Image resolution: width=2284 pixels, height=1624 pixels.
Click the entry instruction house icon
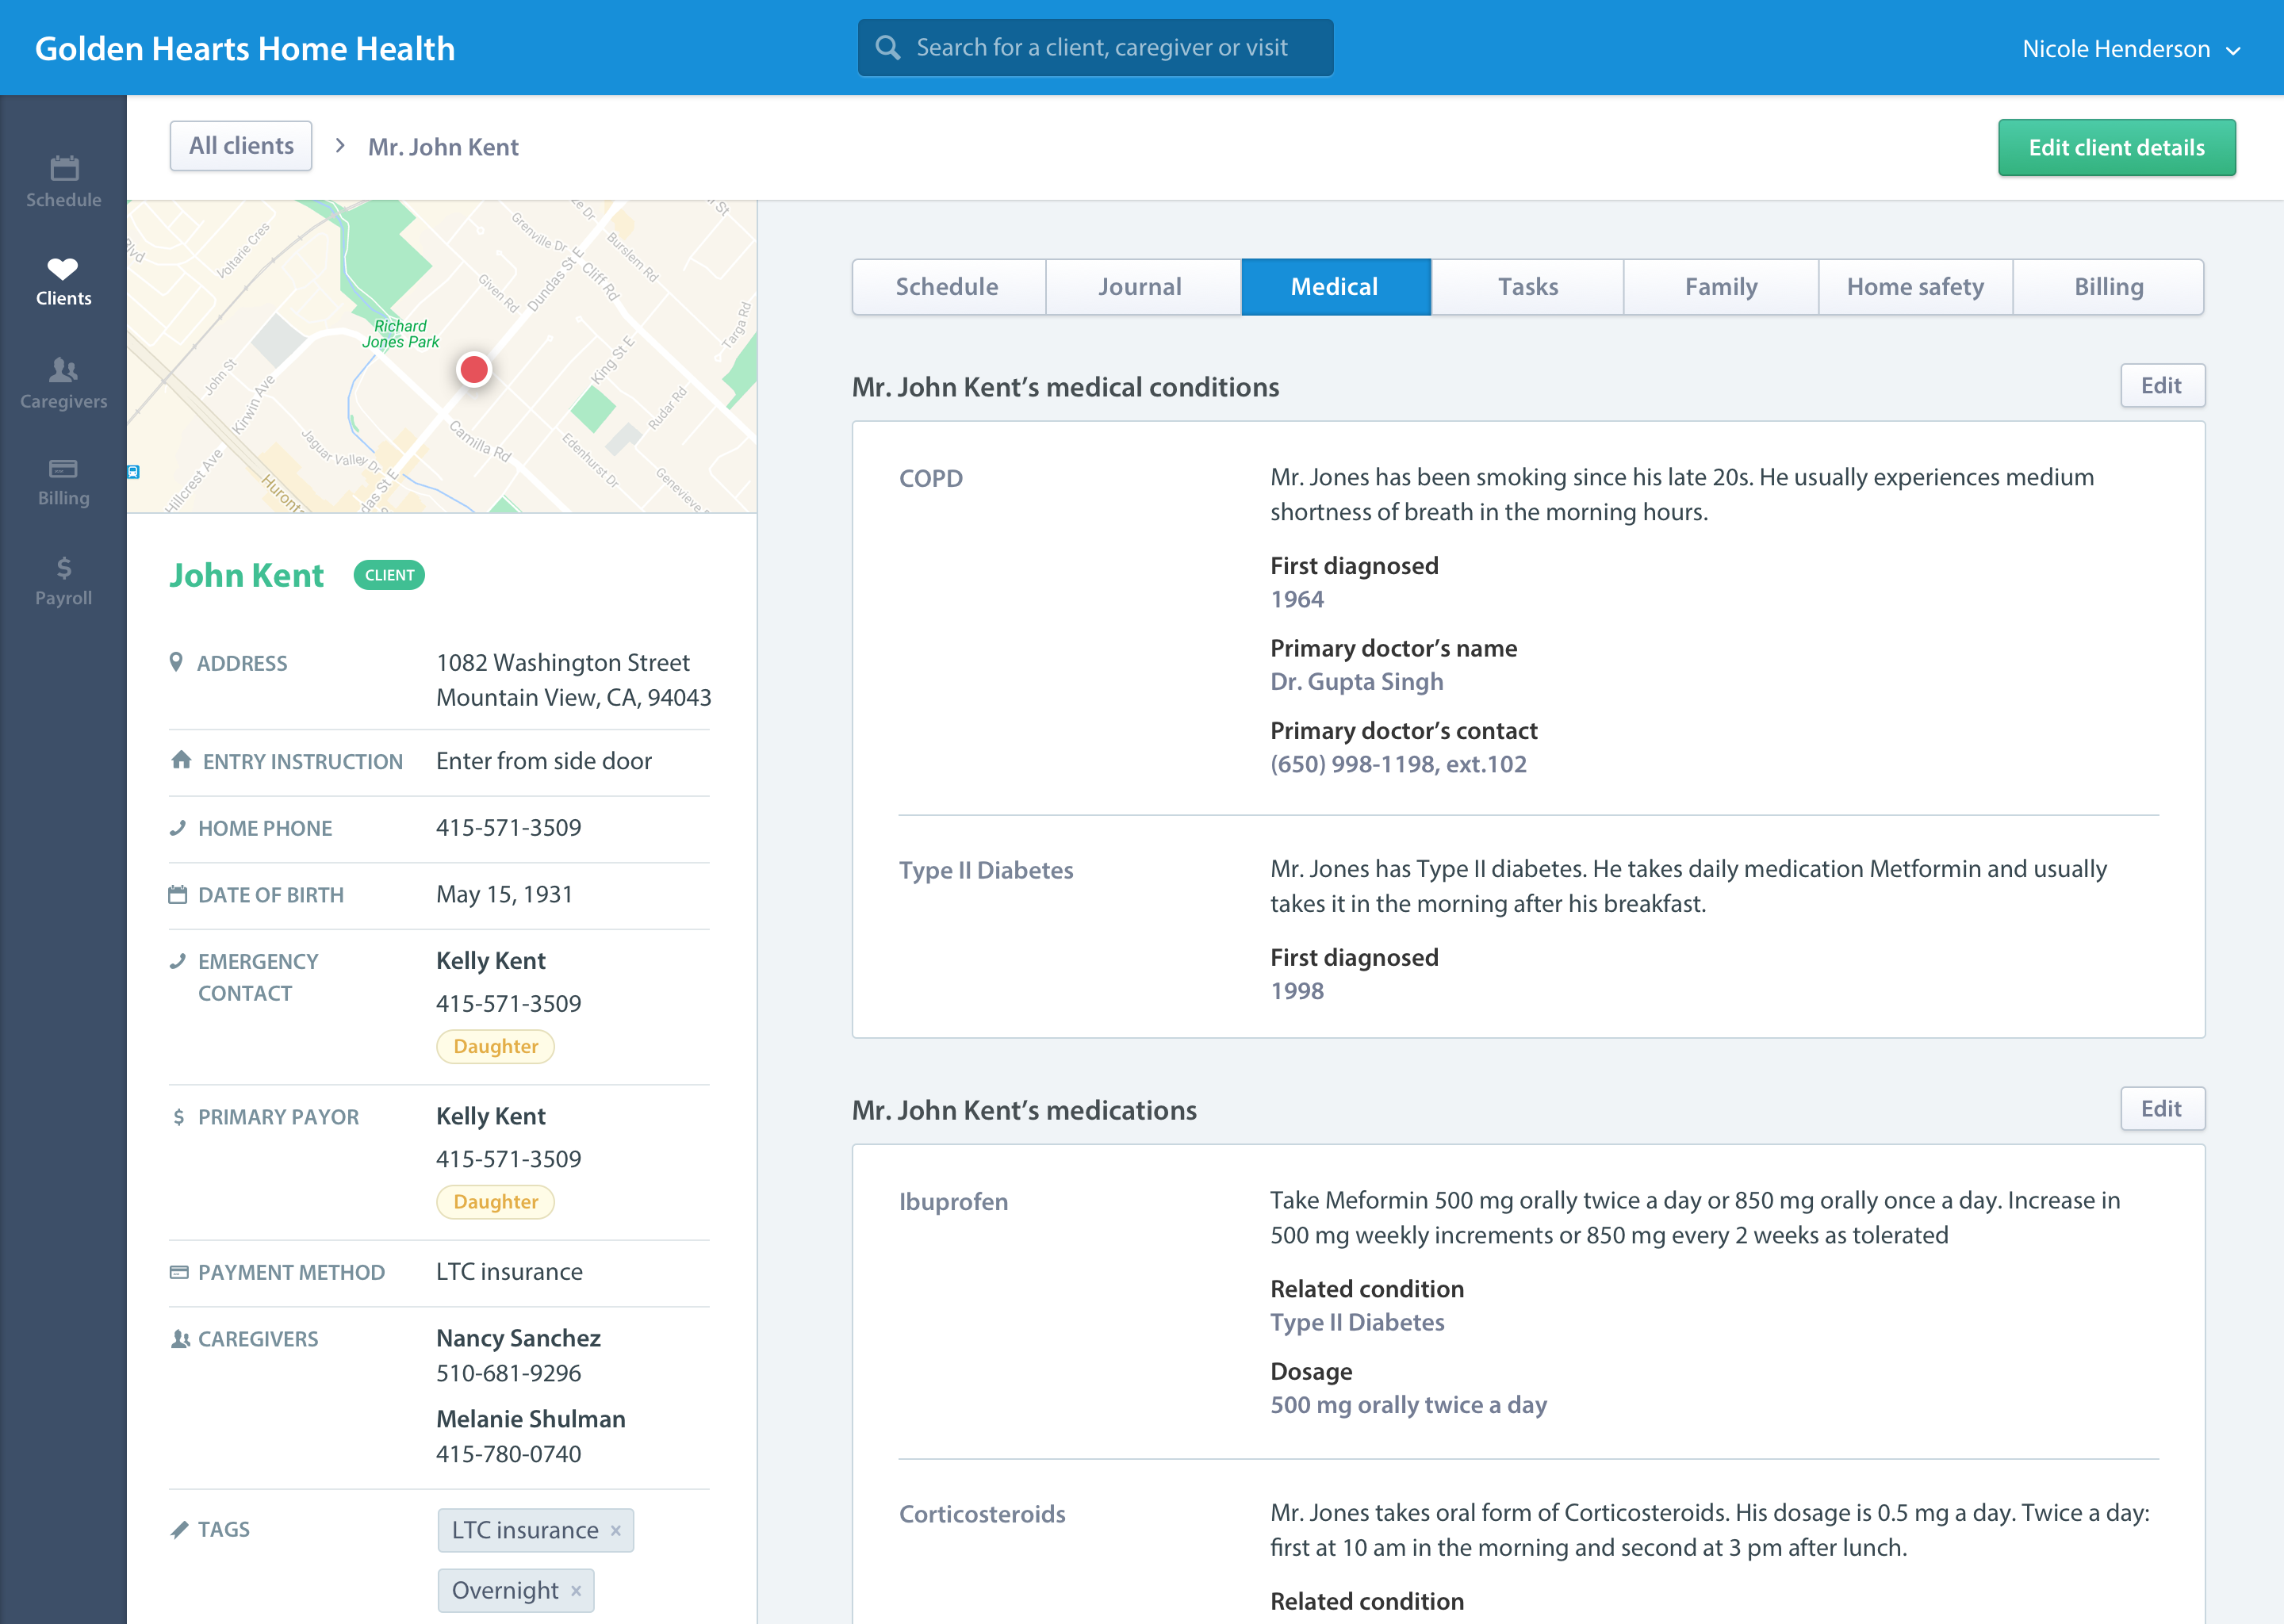(x=181, y=760)
